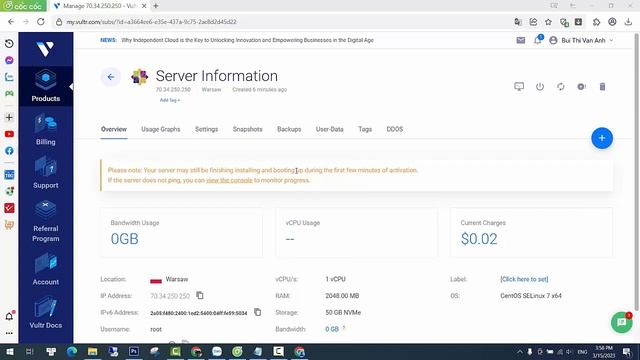Open the Account sidebar section
640x360 pixels.
[x=45, y=269]
